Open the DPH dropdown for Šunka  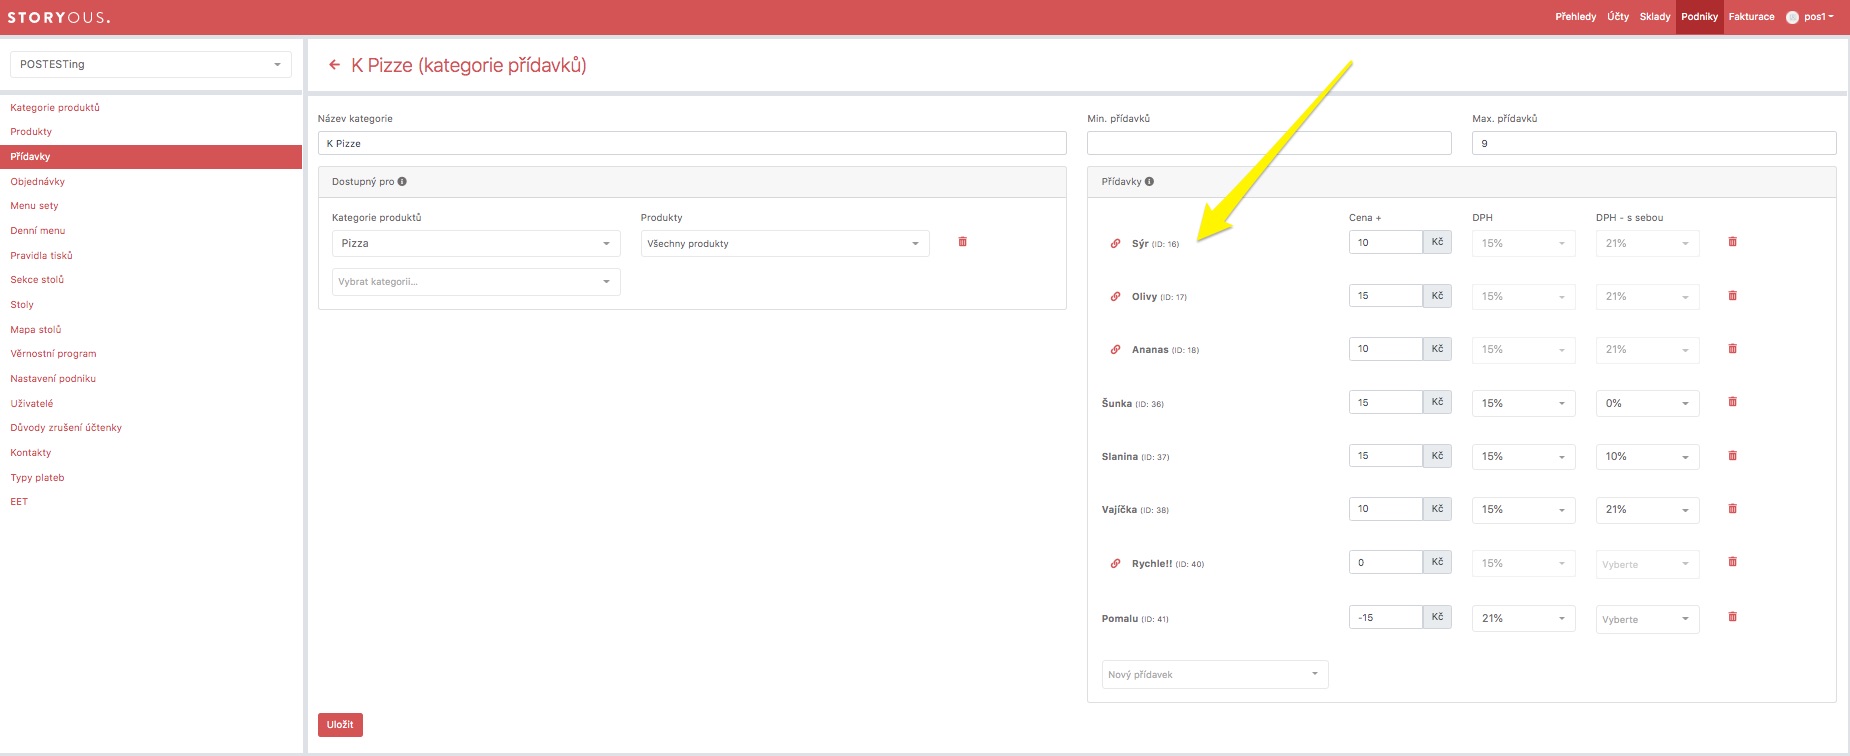click(1524, 403)
